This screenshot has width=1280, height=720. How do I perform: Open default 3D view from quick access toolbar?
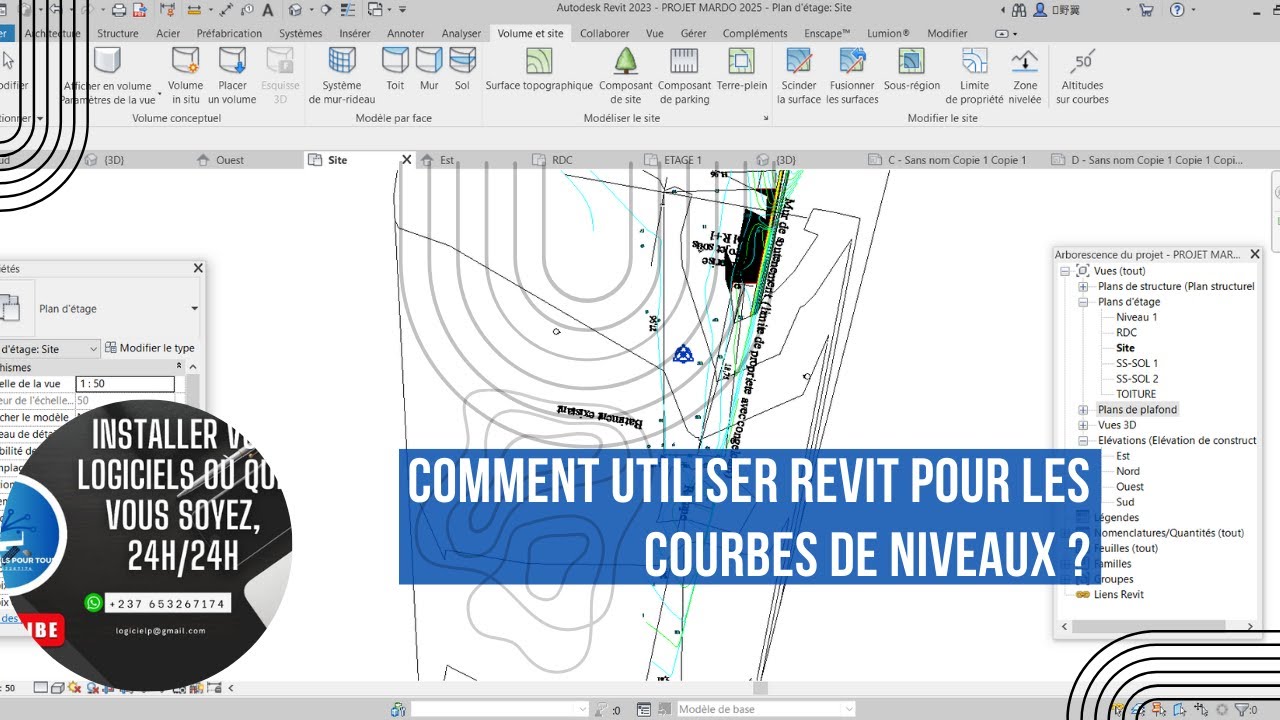click(x=295, y=10)
